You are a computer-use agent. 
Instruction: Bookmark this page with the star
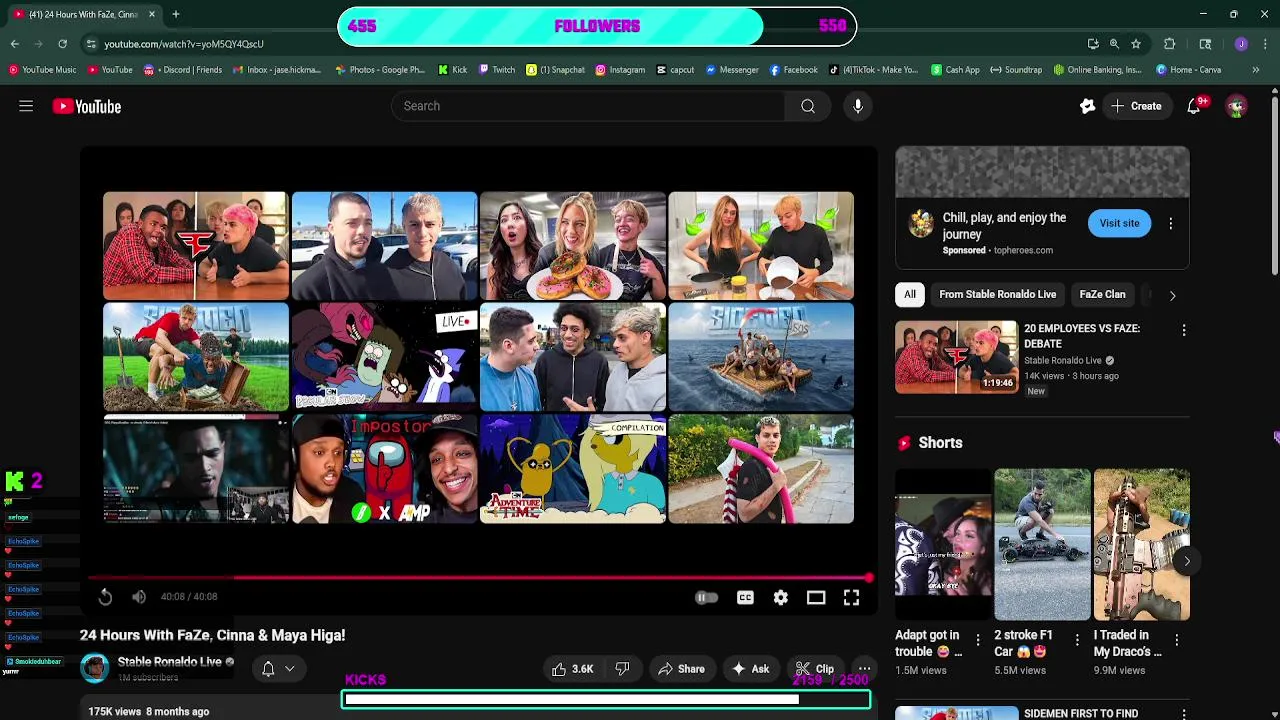(1136, 44)
